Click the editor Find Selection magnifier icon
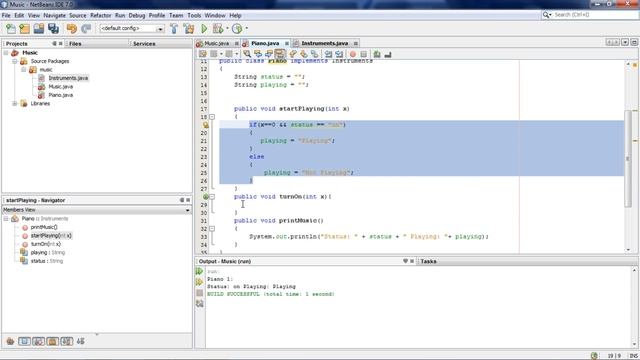The width and height of the screenshot is (640, 360). 247,54
